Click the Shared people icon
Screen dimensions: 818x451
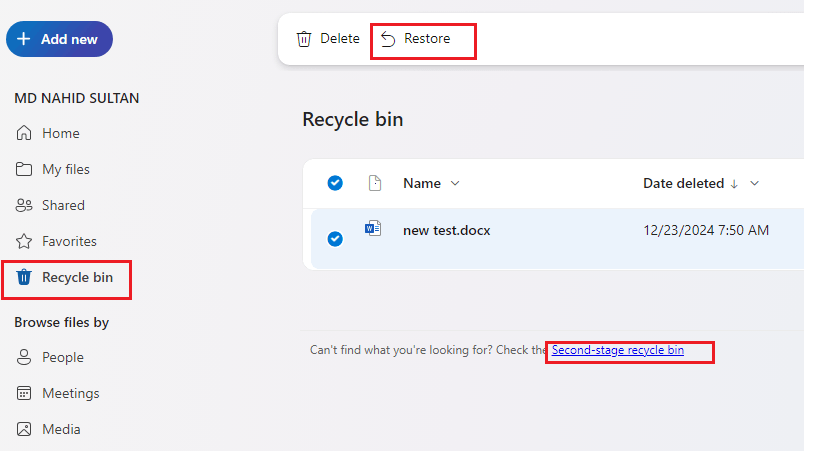pos(24,205)
